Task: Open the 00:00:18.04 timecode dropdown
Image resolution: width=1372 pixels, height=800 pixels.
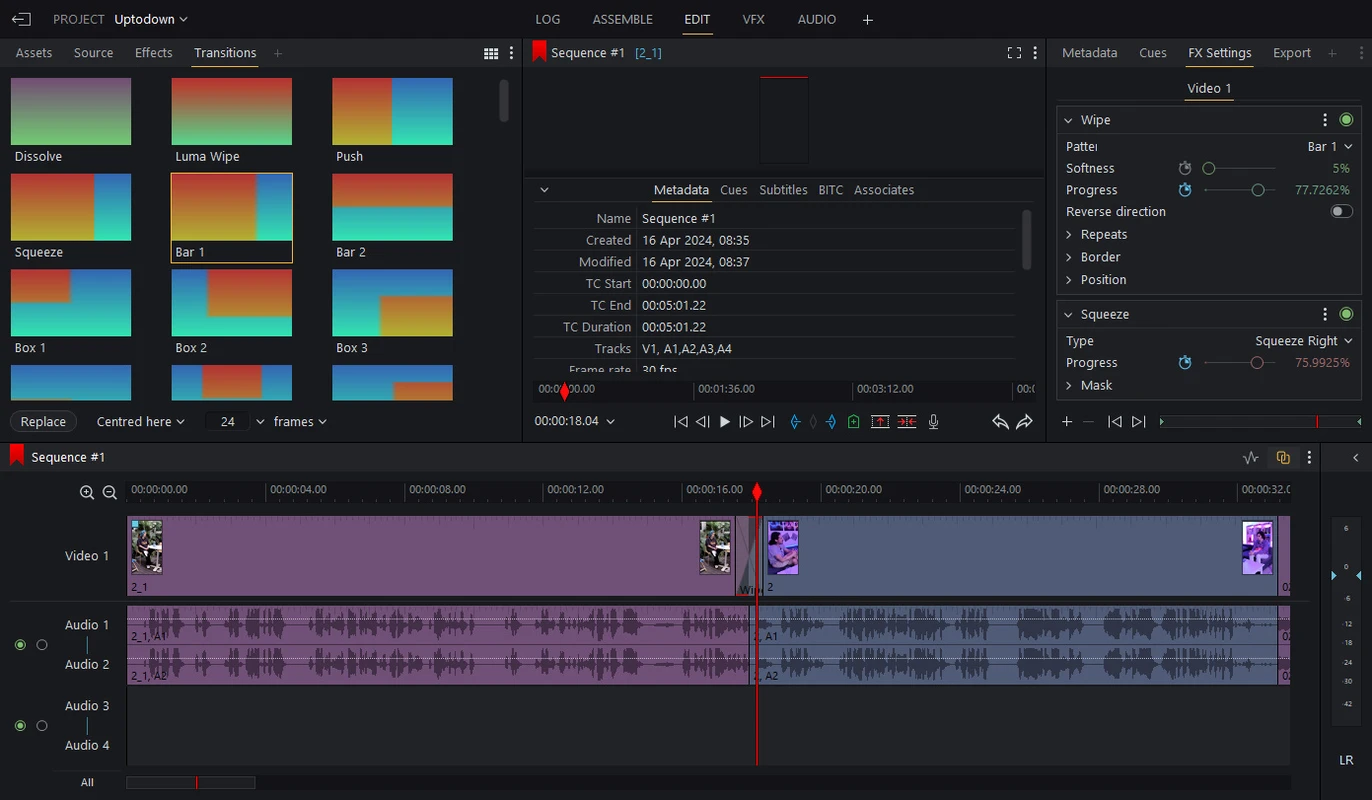Action: [x=575, y=422]
